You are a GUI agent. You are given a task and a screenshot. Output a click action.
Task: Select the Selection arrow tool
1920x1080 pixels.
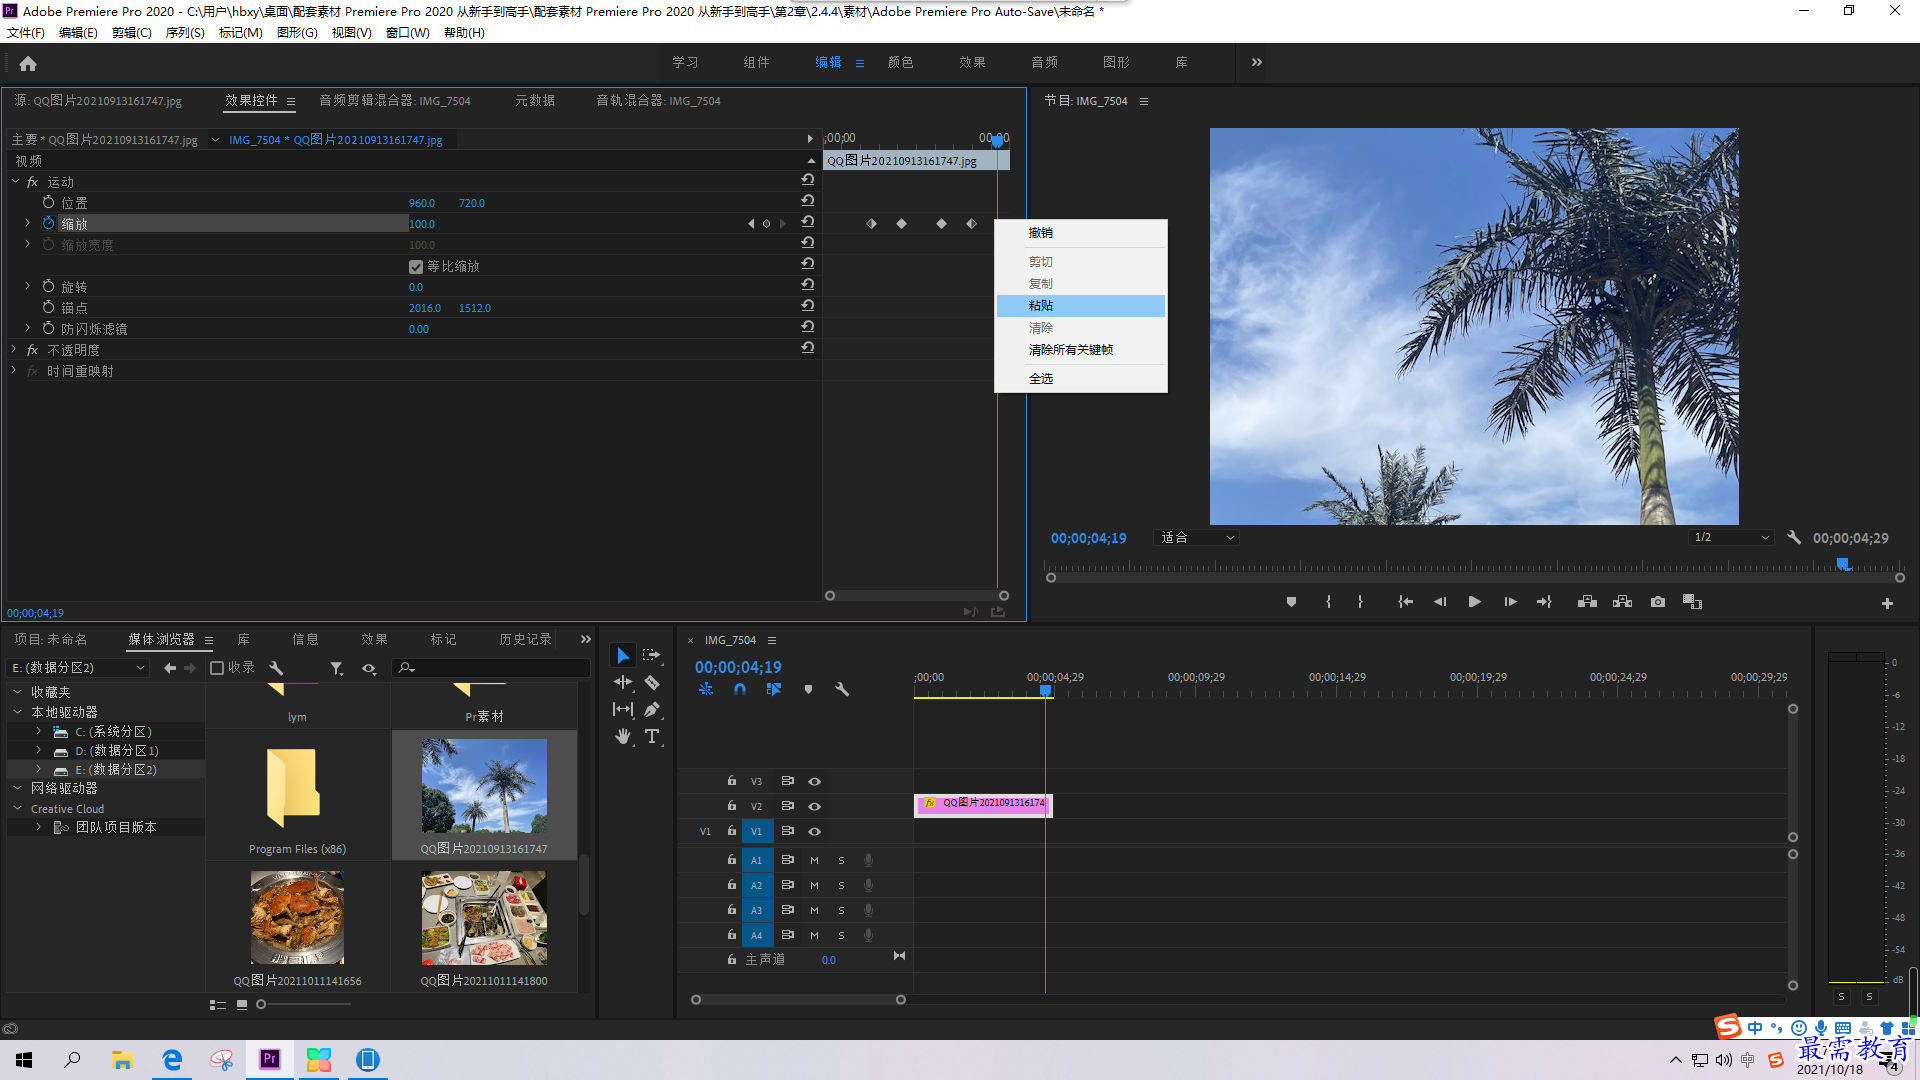point(623,656)
